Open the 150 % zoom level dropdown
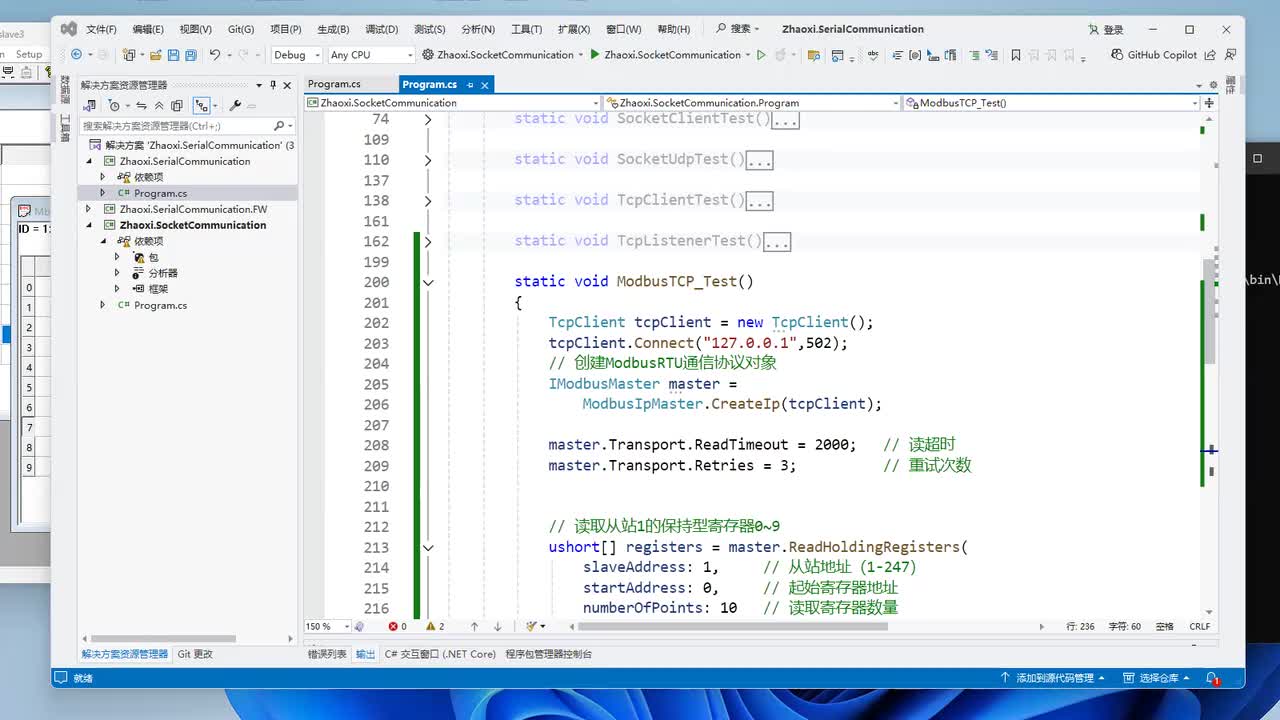Image resolution: width=1280 pixels, height=720 pixels. pos(328,627)
